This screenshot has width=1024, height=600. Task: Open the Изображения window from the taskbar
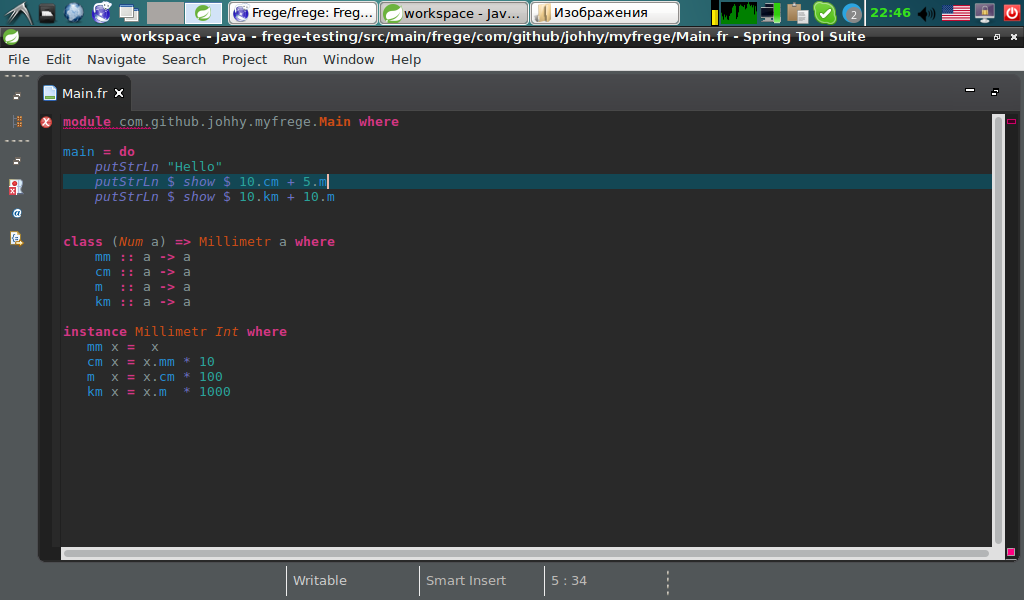(604, 13)
